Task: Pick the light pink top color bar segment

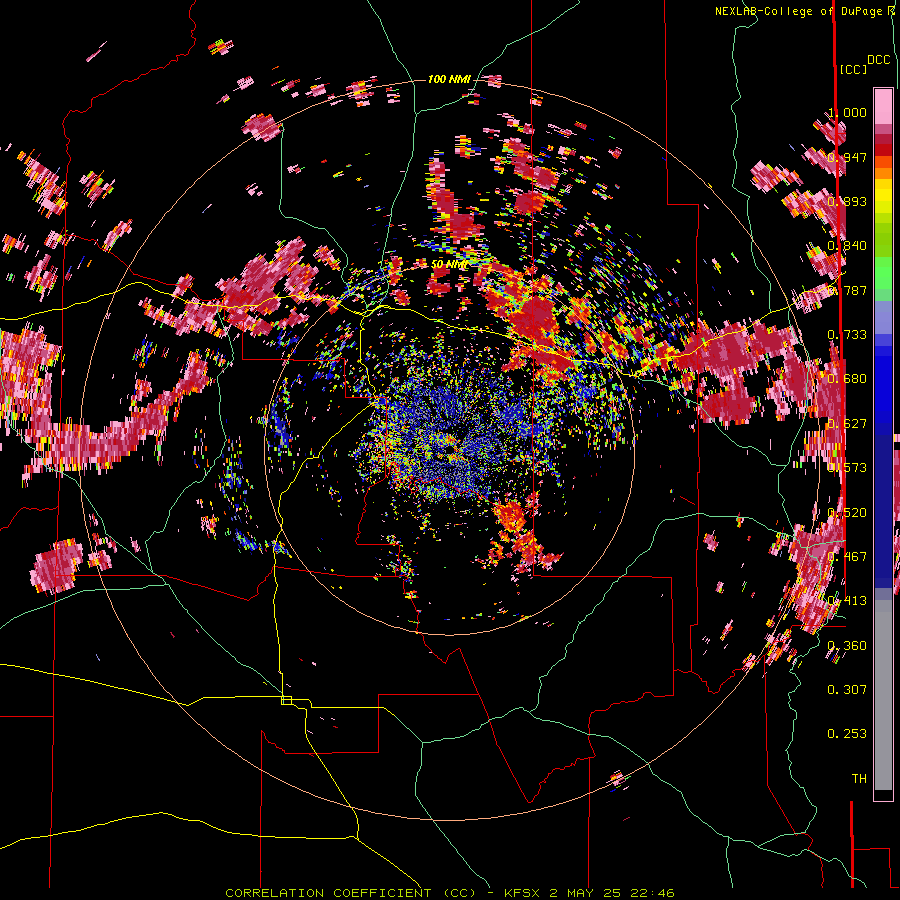Action: click(x=883, y=106)
